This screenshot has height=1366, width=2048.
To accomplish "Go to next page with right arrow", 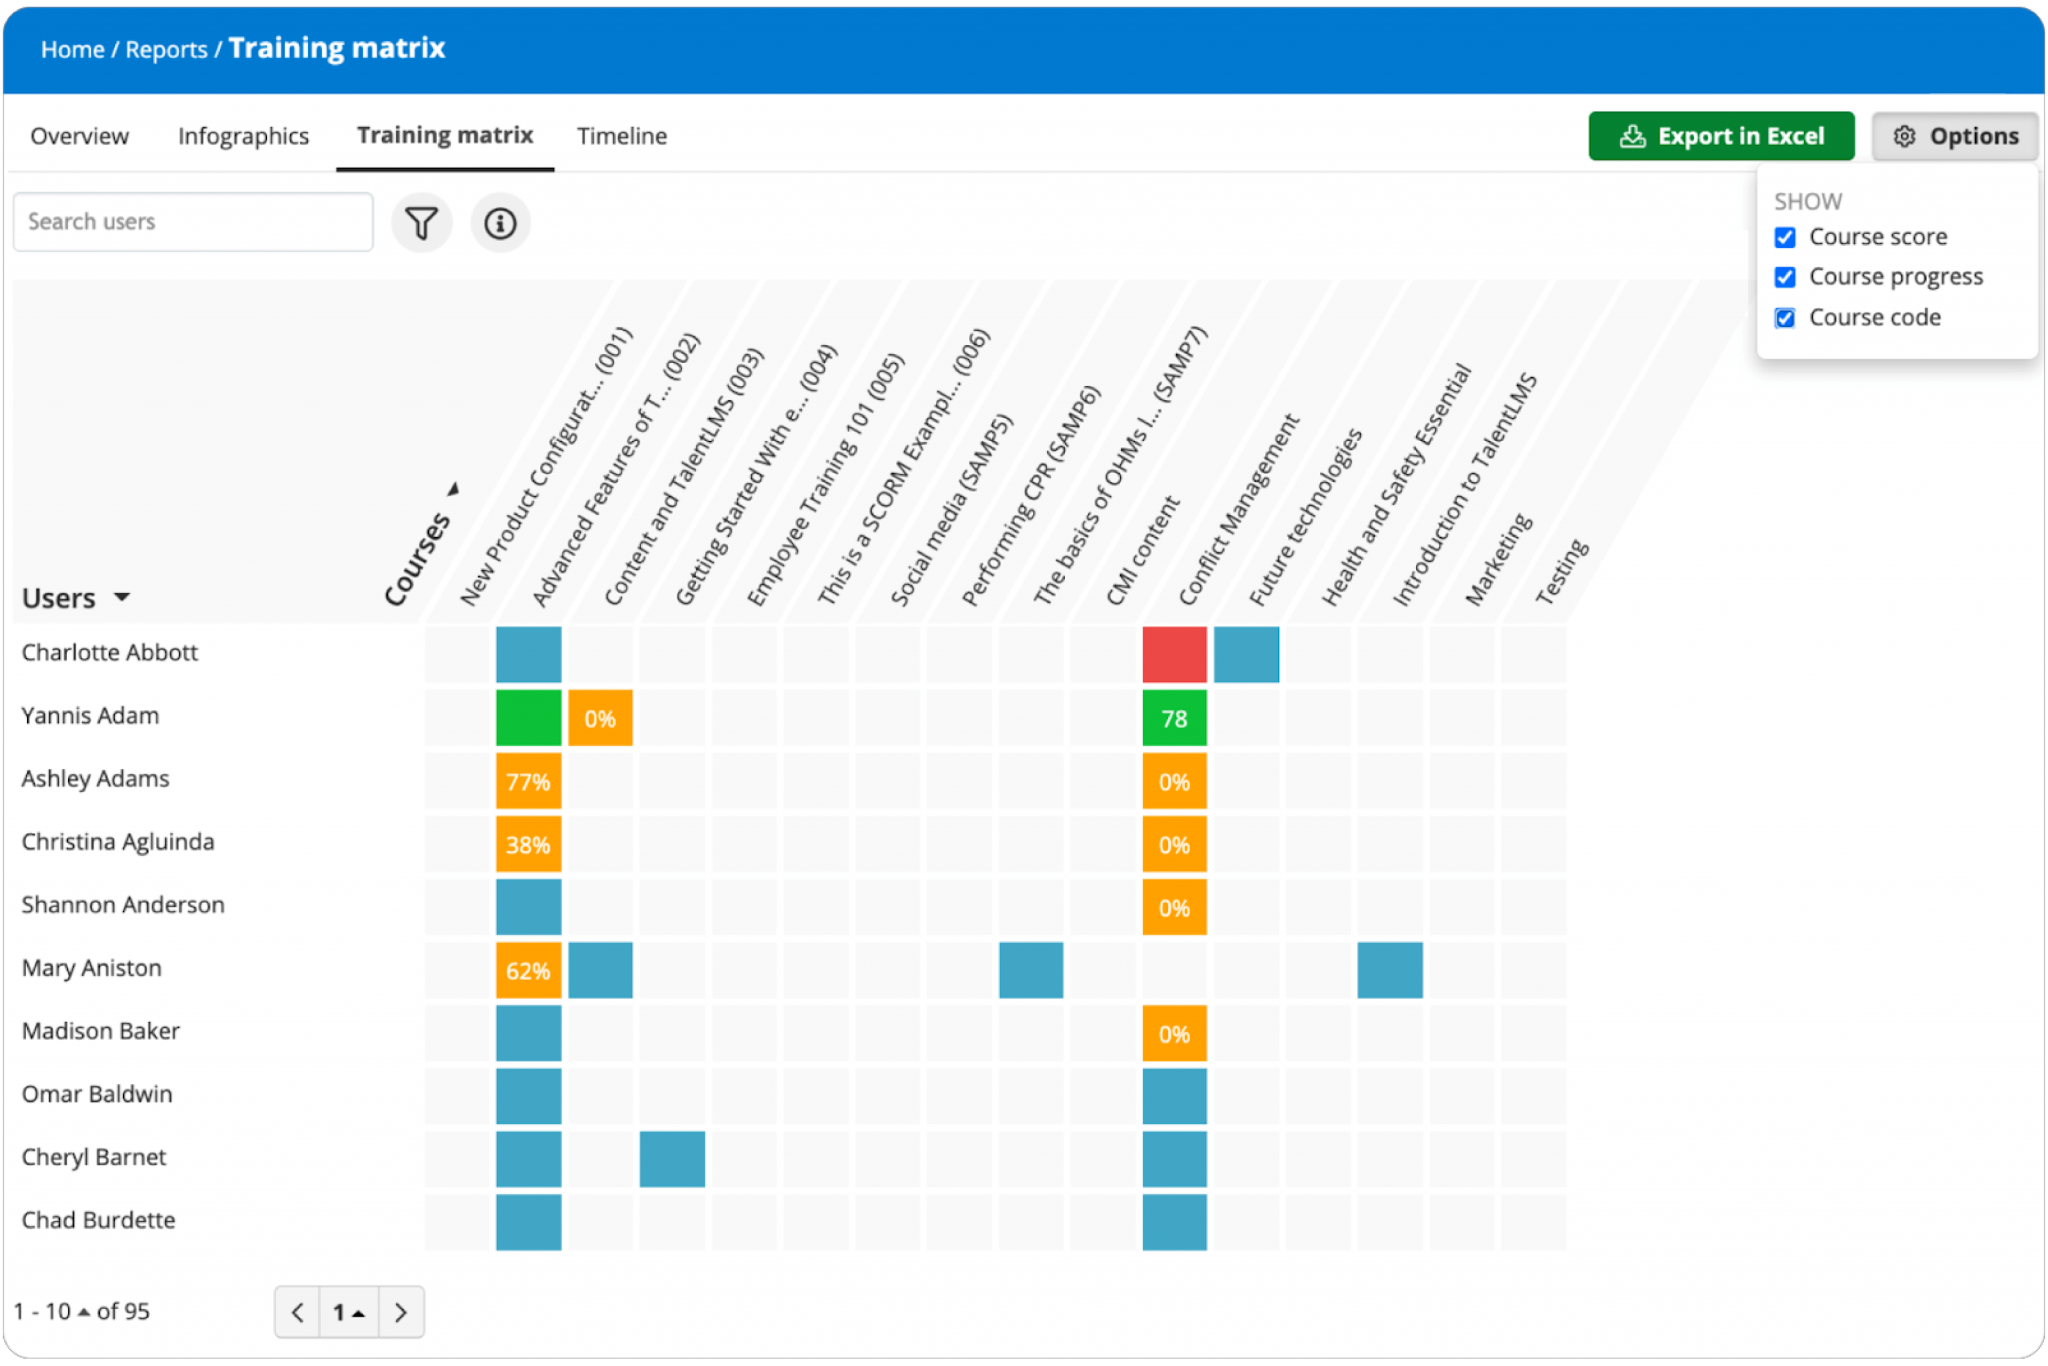I will tap(401, 1311).
